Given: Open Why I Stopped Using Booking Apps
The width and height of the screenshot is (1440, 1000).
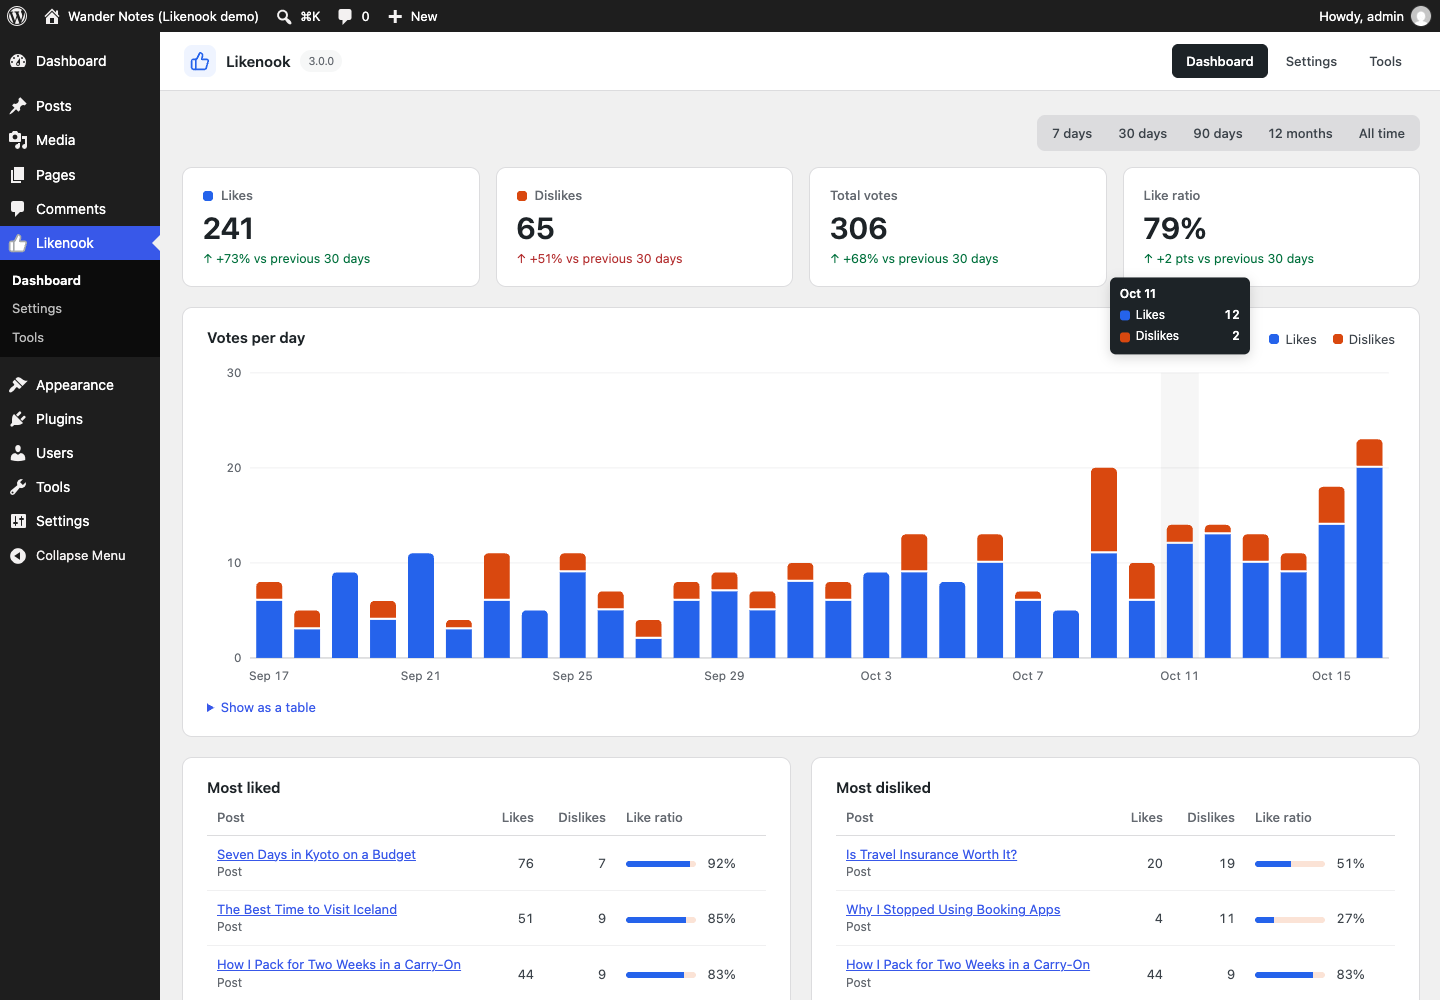Looking at the screenshot, I should pos(953,909).
